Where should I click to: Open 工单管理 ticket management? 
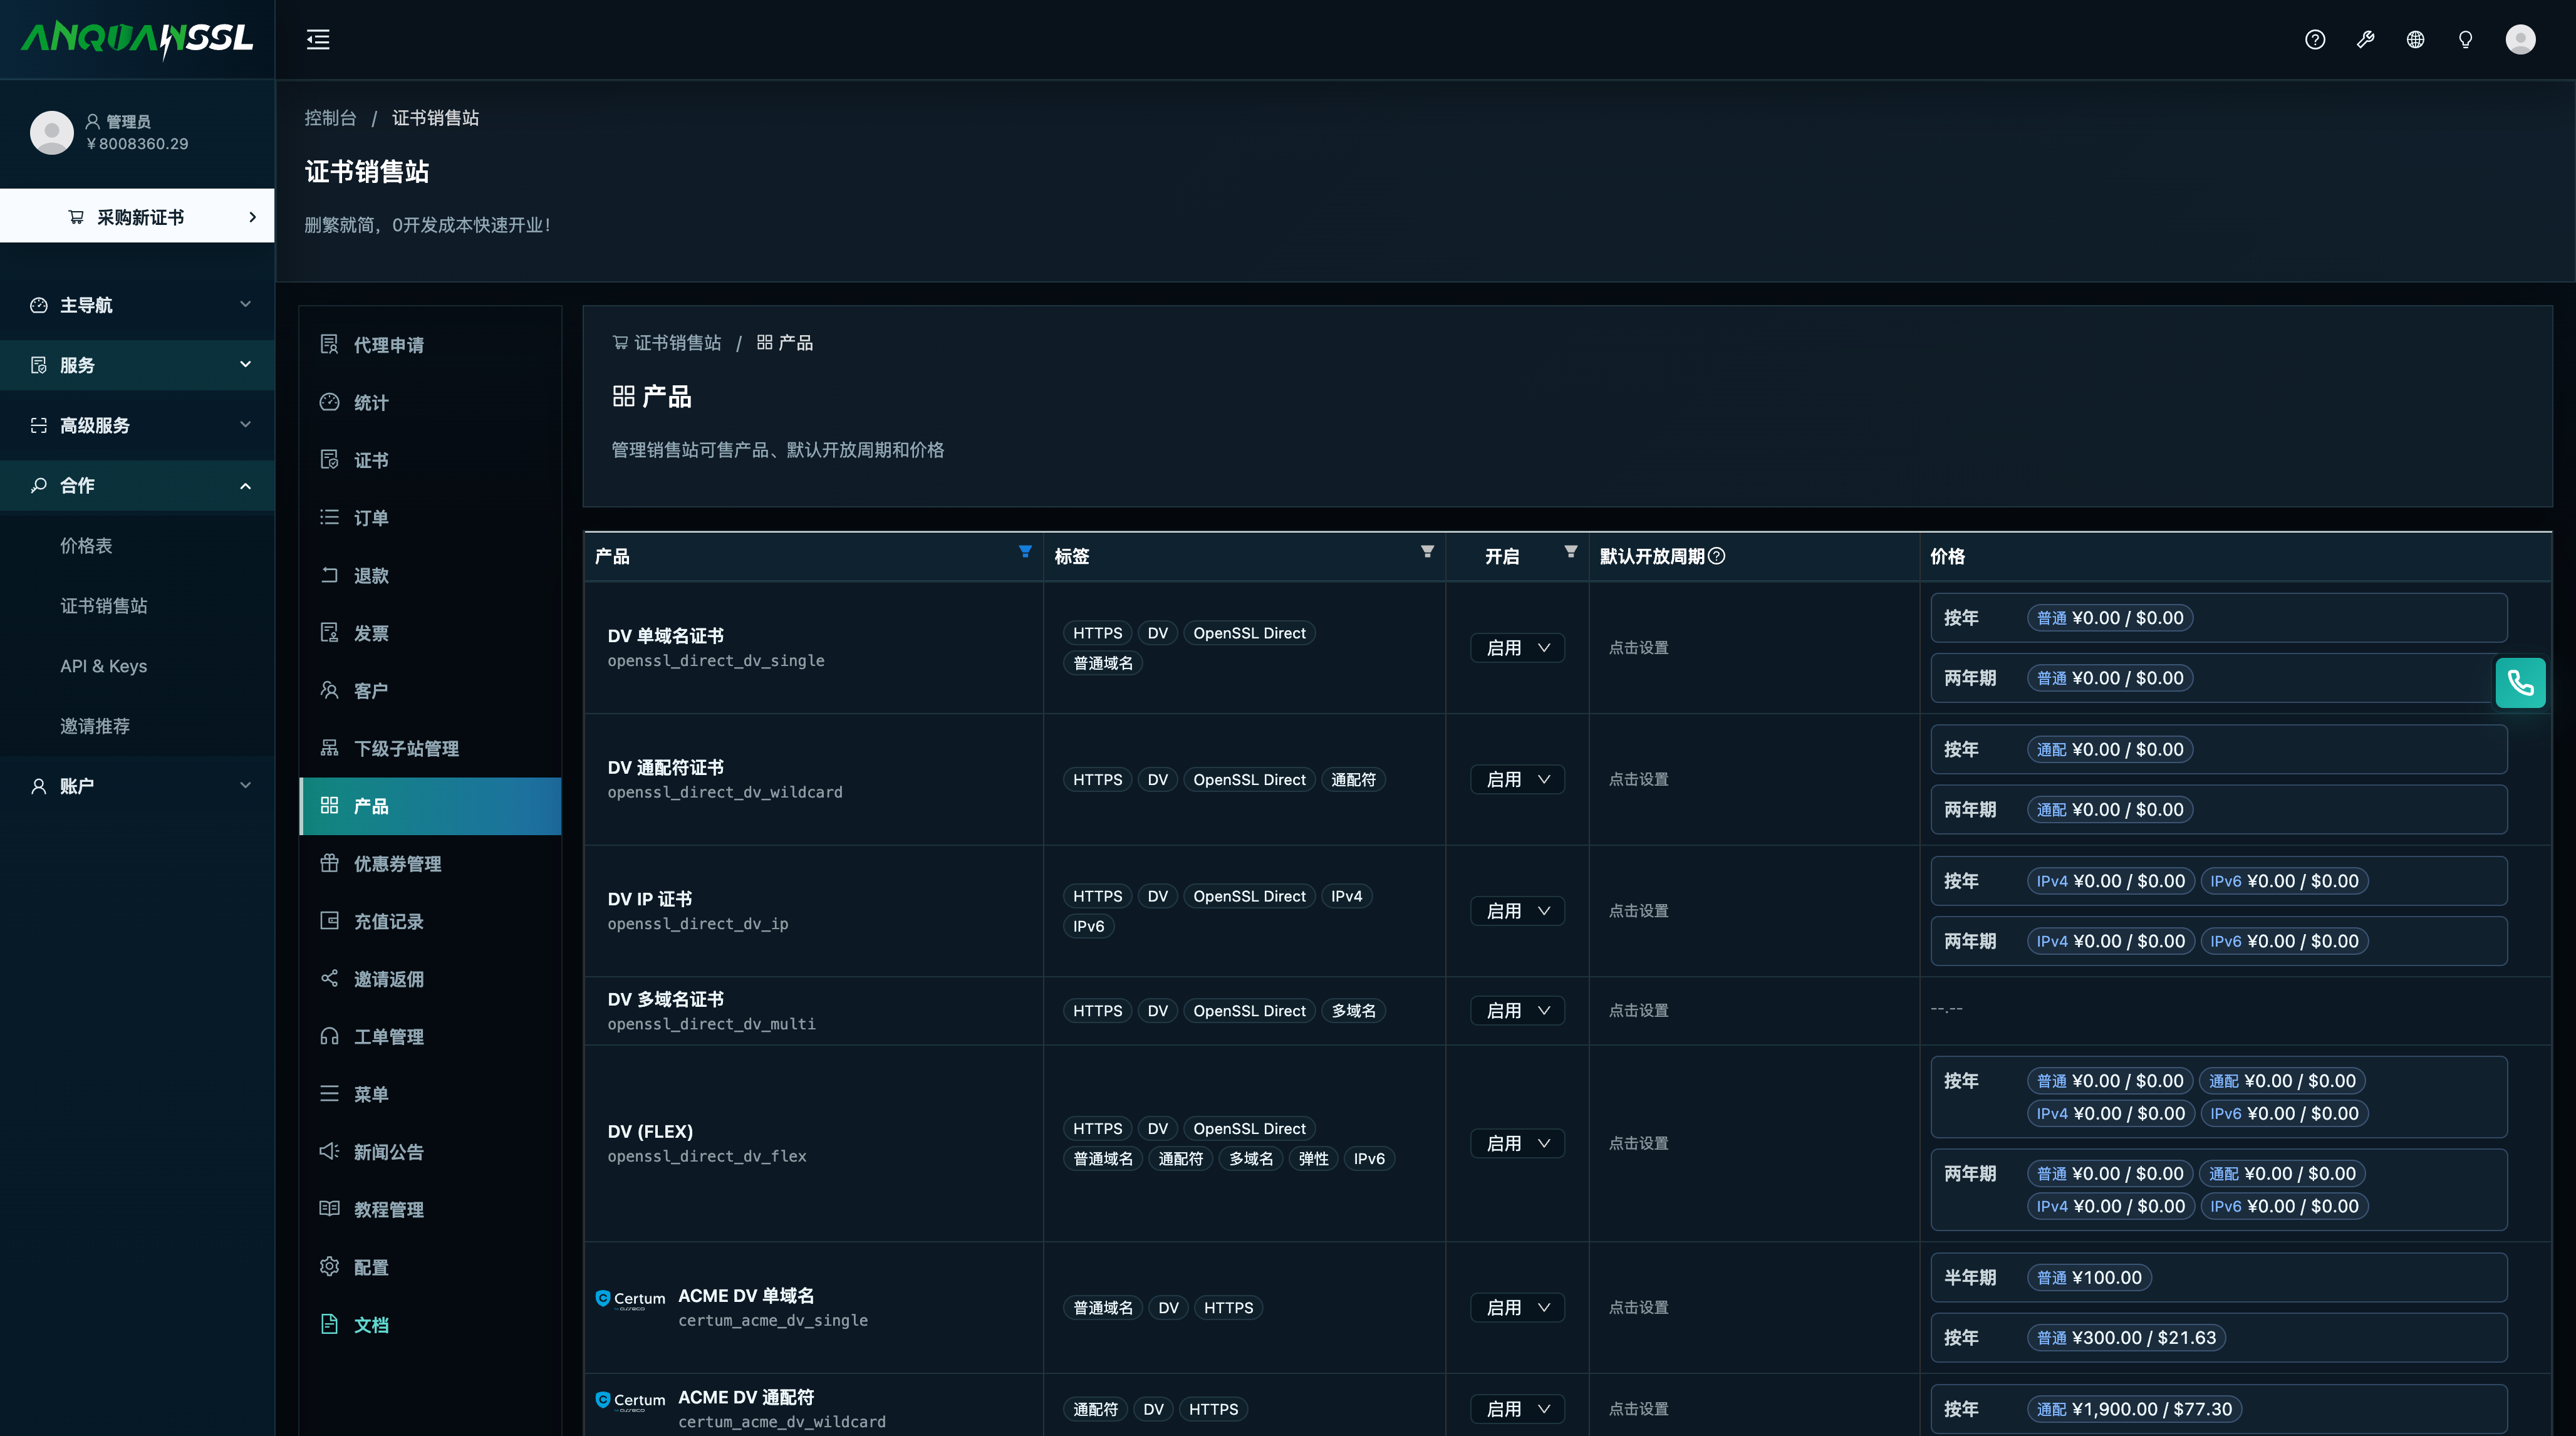coord(430,1036)
